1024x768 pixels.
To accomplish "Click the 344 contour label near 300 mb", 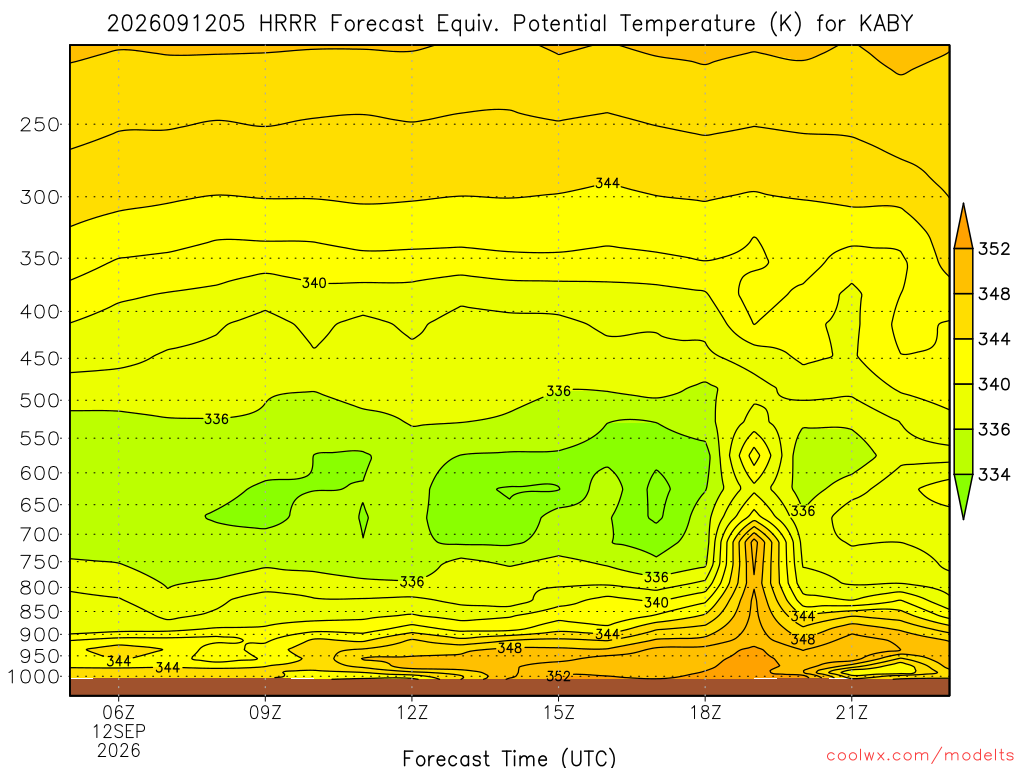I will click(x=607, y=184).
